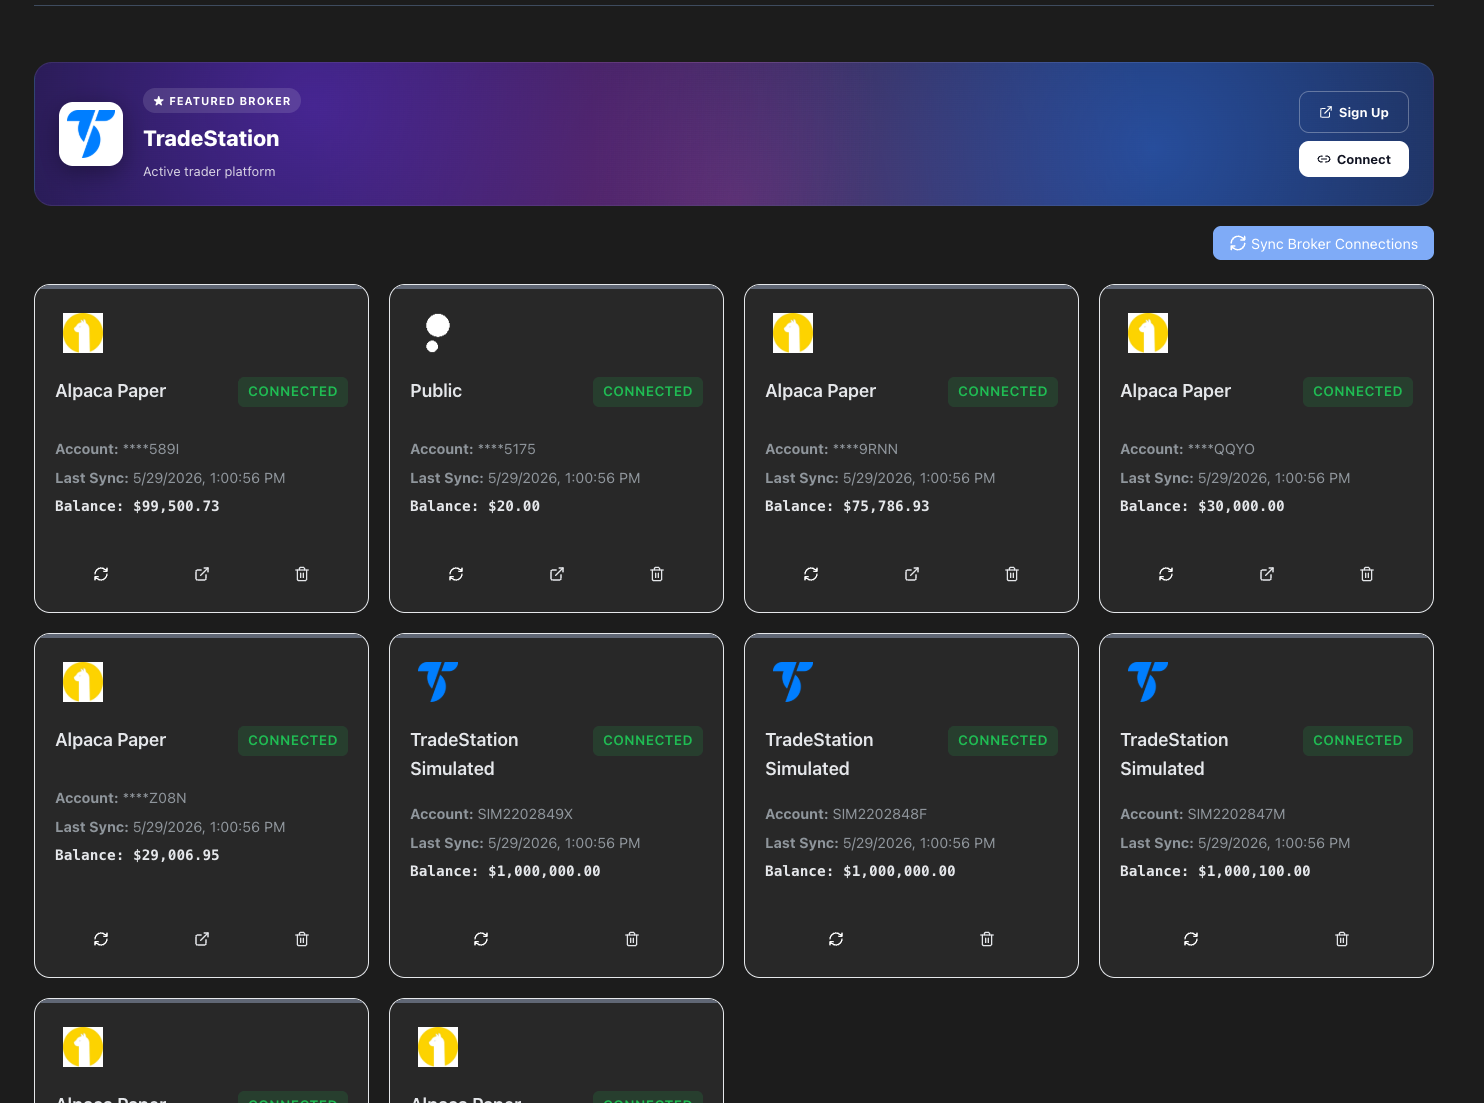Click CONNECTED badge on SIM2202849X card

(x=648, y=740)
